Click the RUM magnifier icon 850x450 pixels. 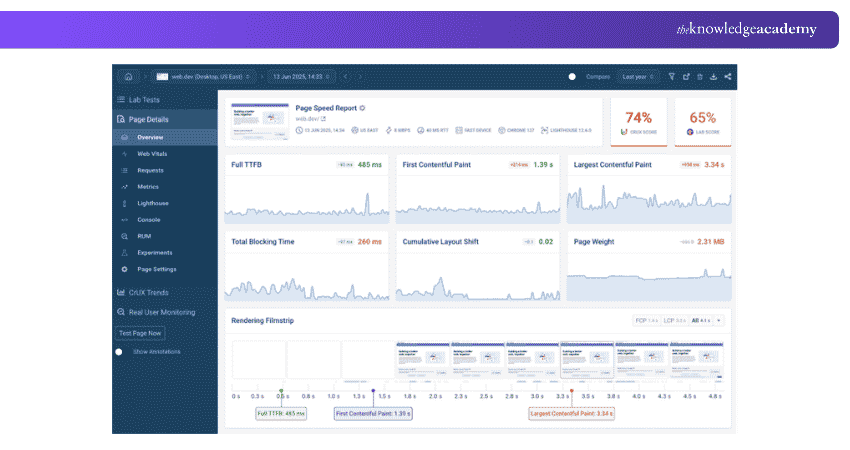(124, 236)
